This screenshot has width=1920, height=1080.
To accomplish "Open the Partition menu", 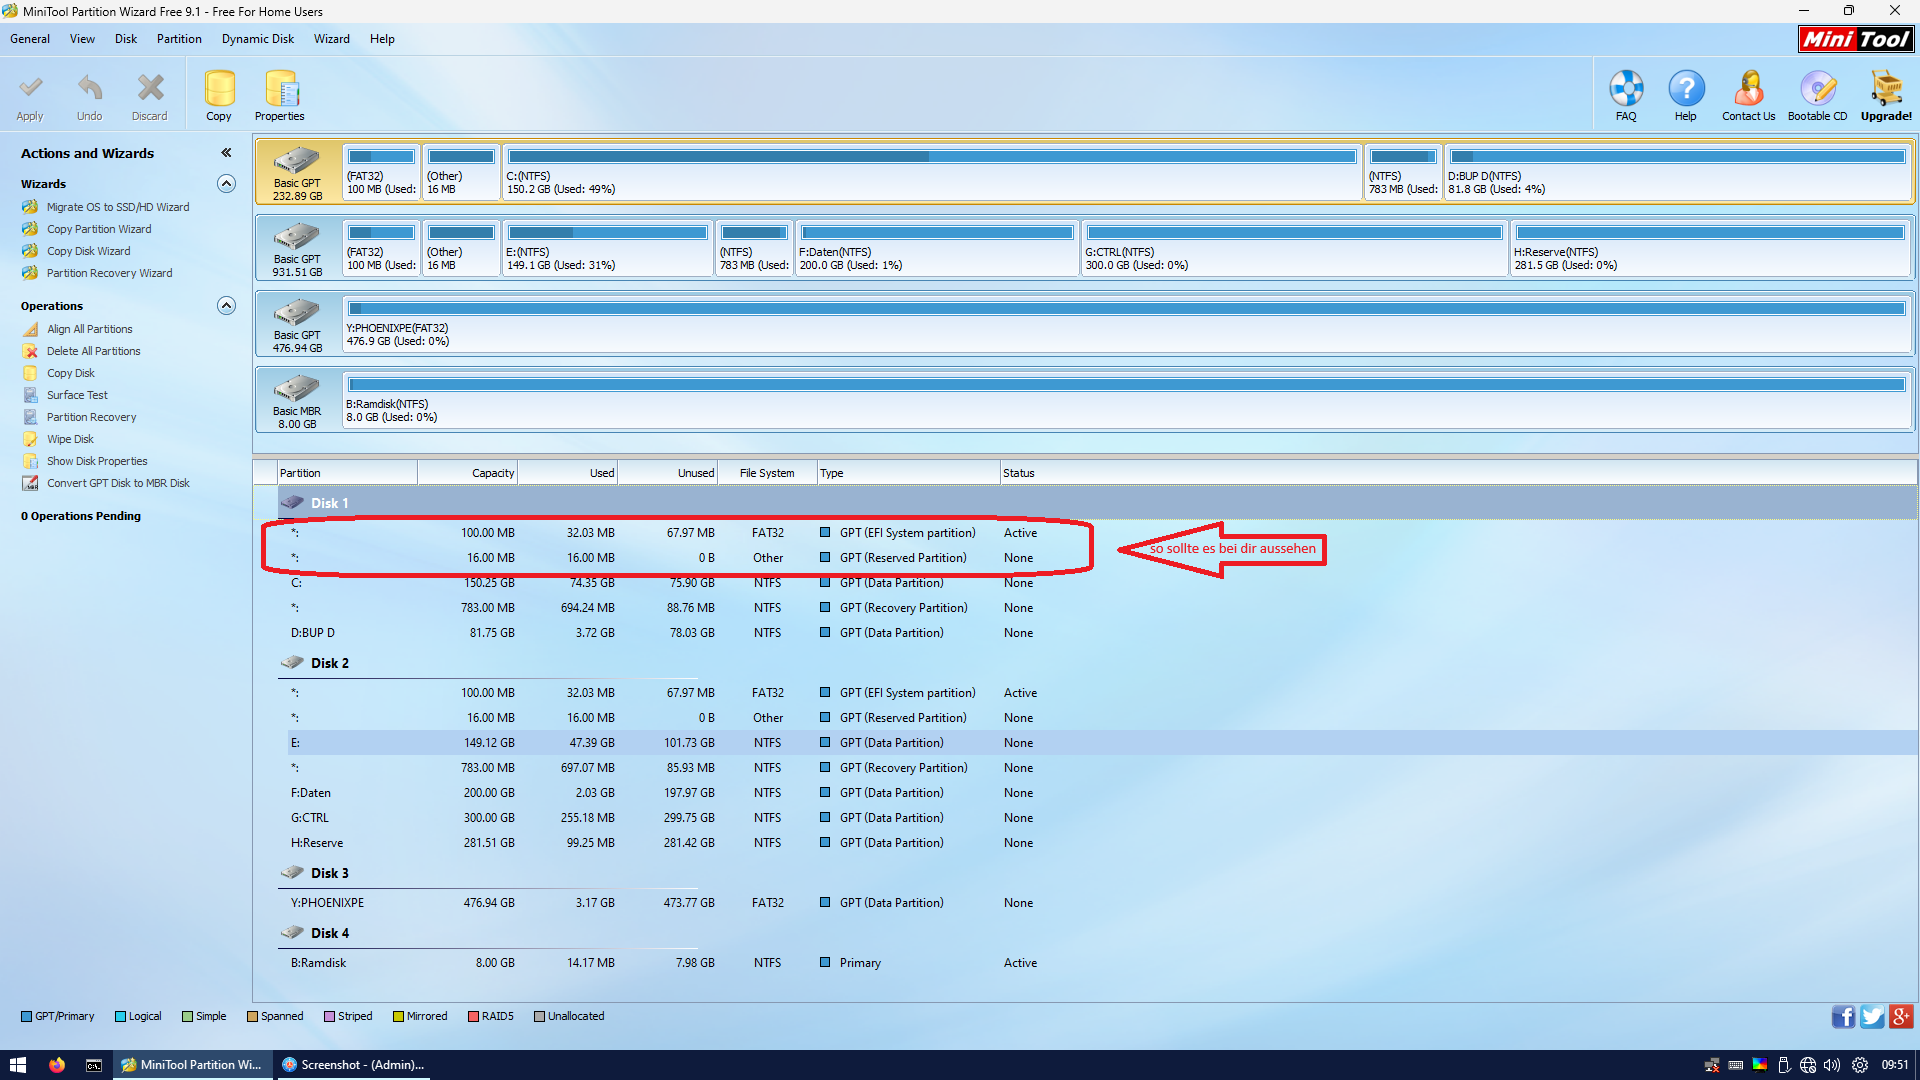I will tap(179, 39).
